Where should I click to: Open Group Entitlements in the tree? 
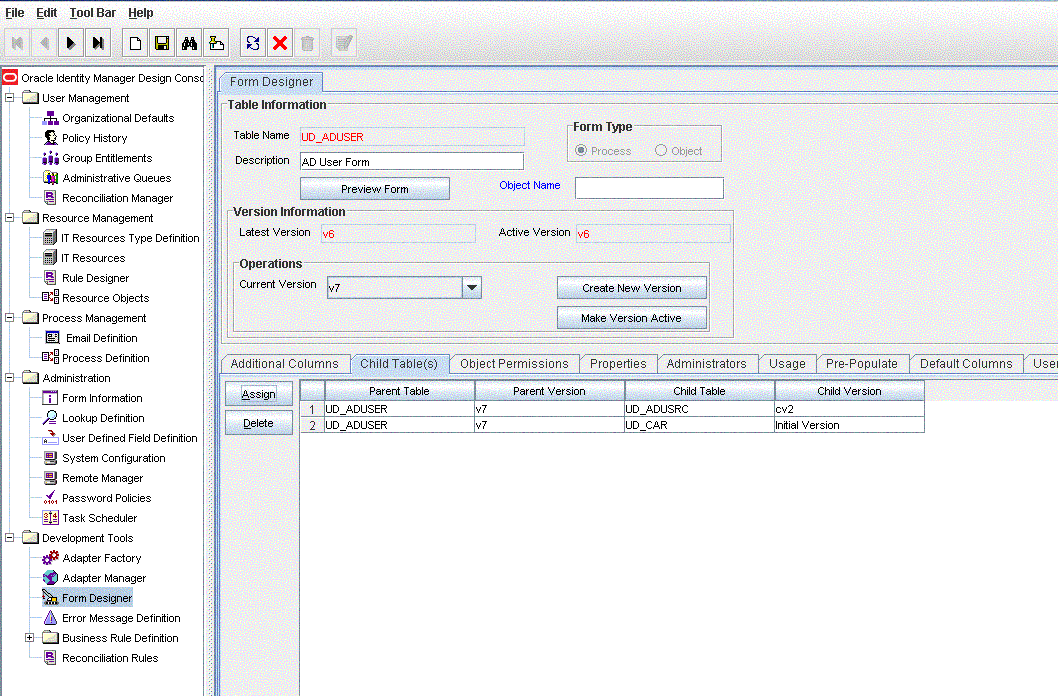click(107, 158)
